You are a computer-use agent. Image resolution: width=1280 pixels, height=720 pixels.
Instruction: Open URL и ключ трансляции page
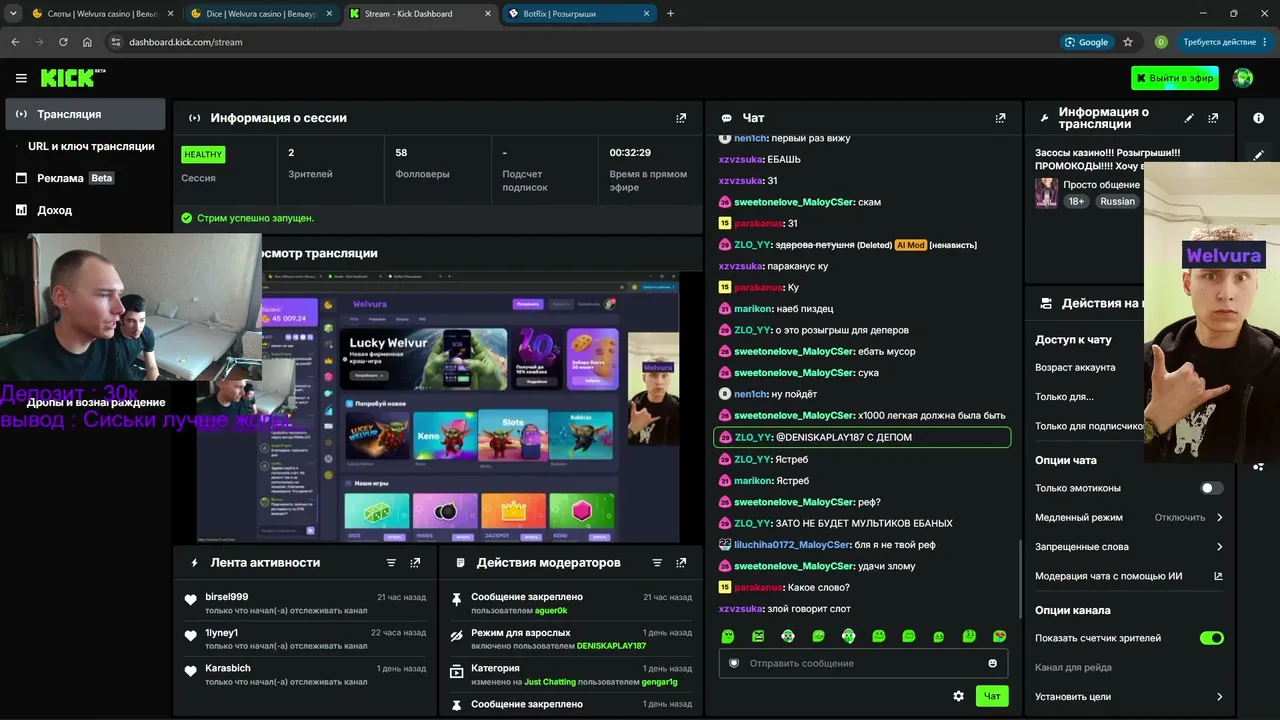click(x=85, y=146)
